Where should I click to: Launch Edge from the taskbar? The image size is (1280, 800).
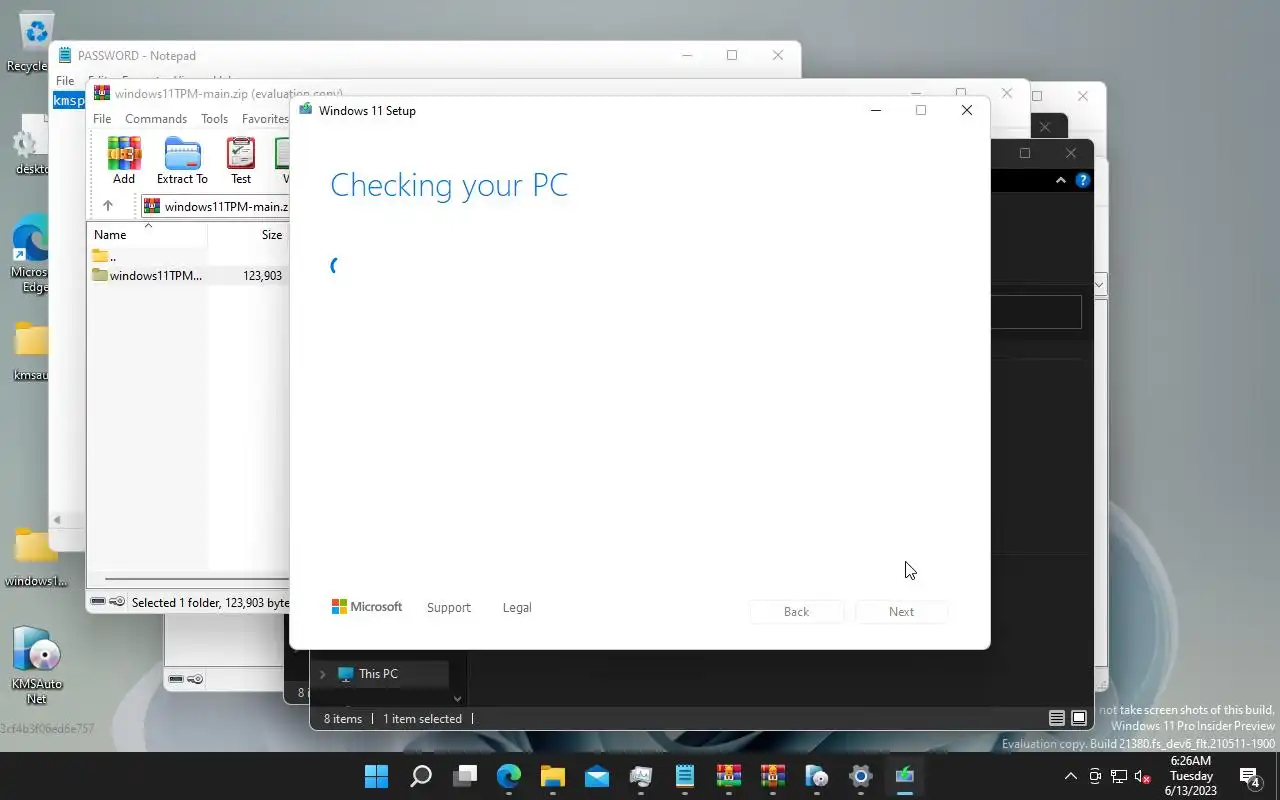(509, 776)
